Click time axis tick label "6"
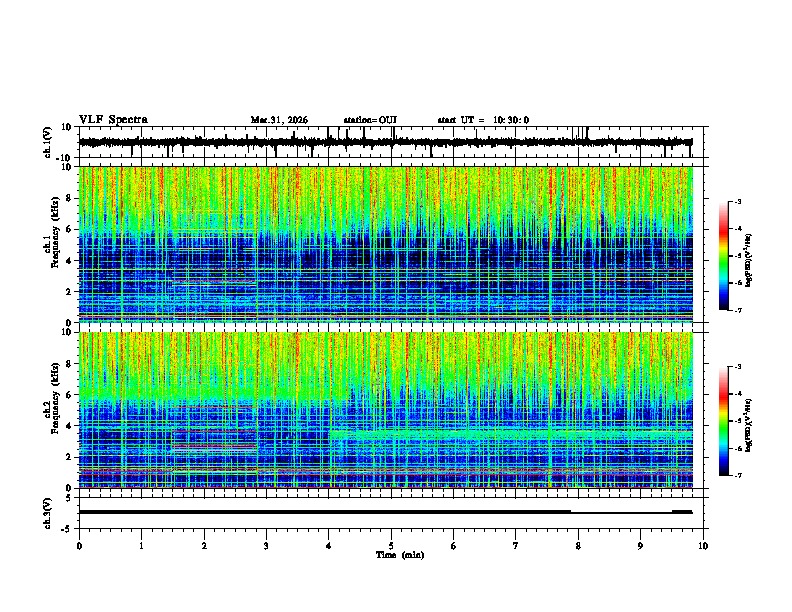The height and width of the screenshot is (612, 792). click(x=454, y=546)
